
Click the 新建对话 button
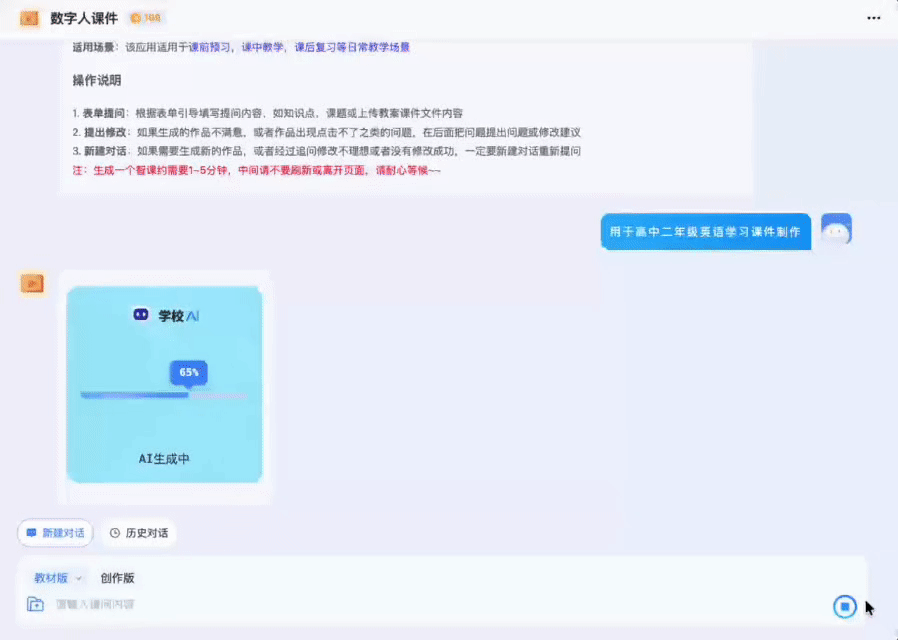[55, 533]
